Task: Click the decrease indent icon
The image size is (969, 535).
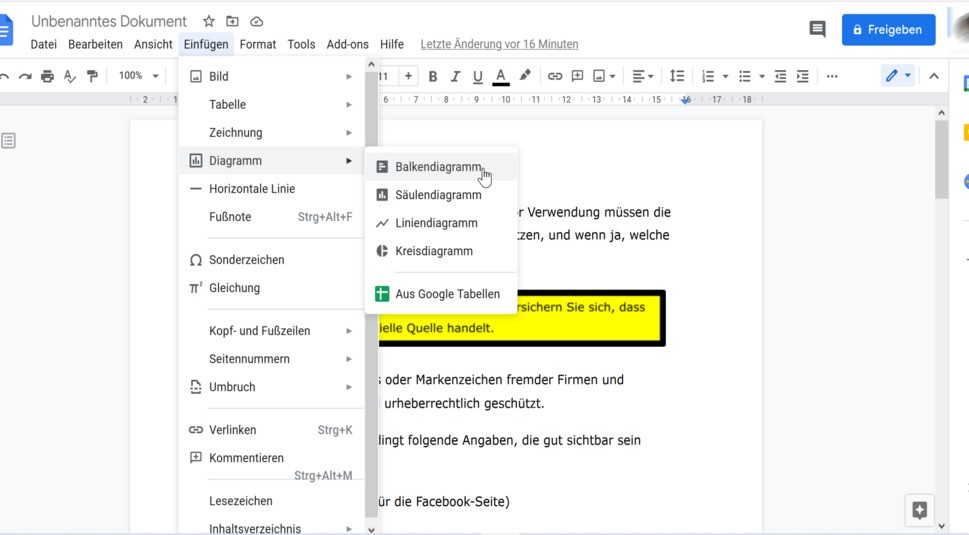Action: click(x=781, y=76)
